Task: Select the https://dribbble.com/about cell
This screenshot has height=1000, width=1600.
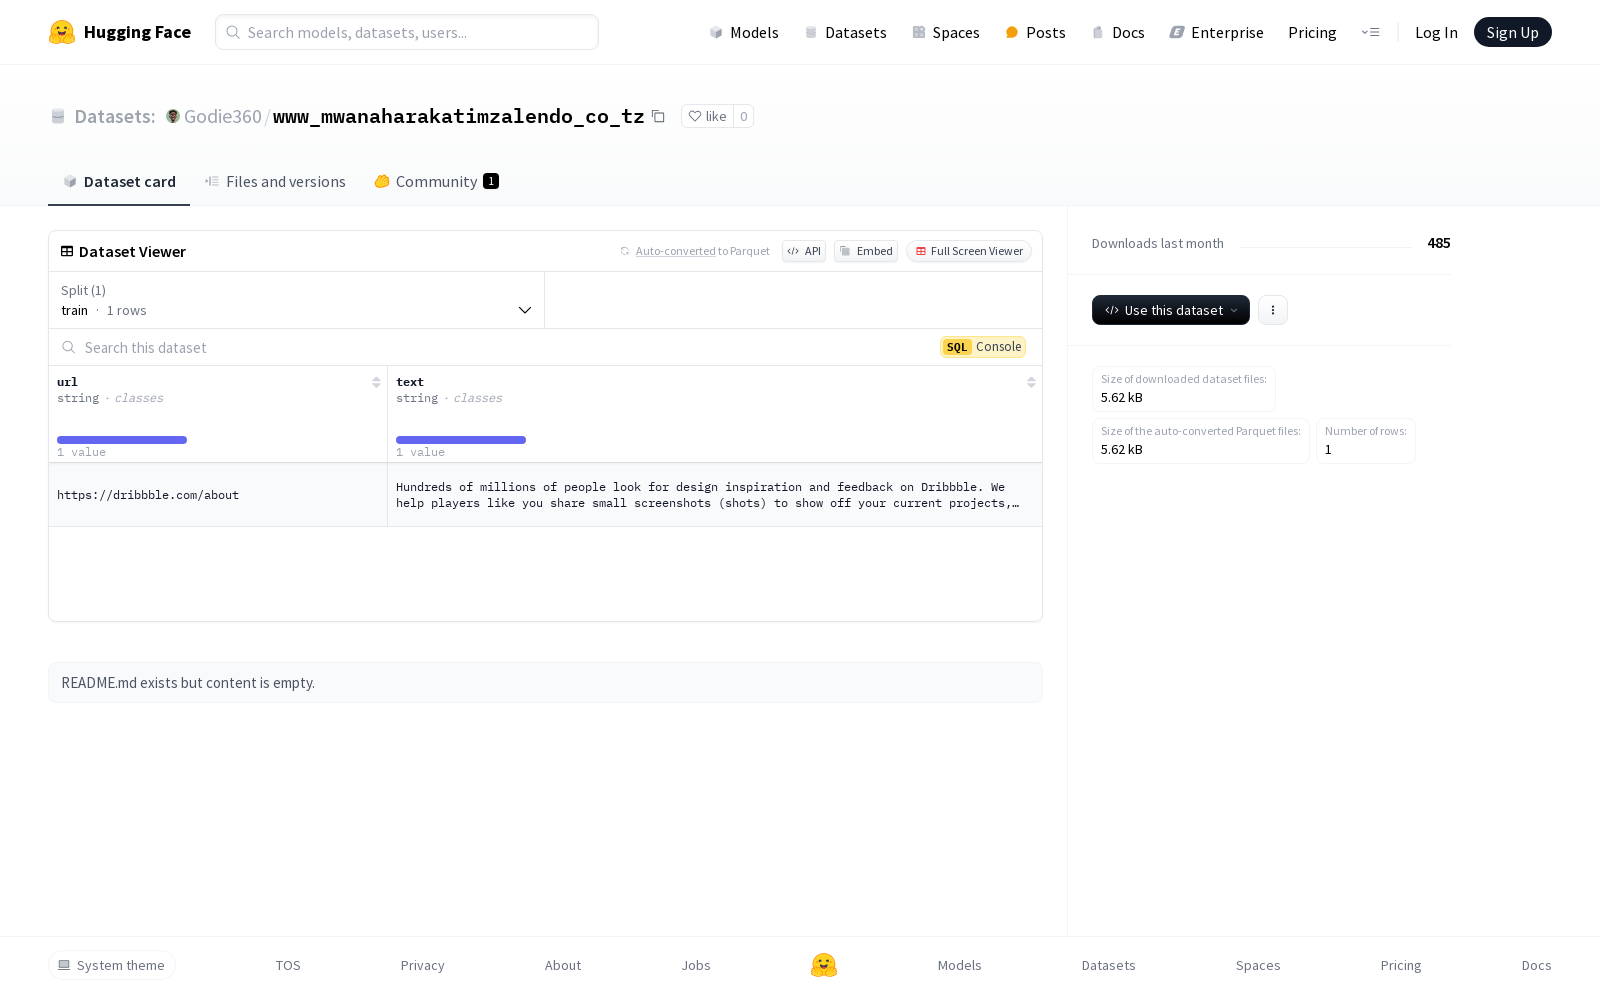Action: 218,495
